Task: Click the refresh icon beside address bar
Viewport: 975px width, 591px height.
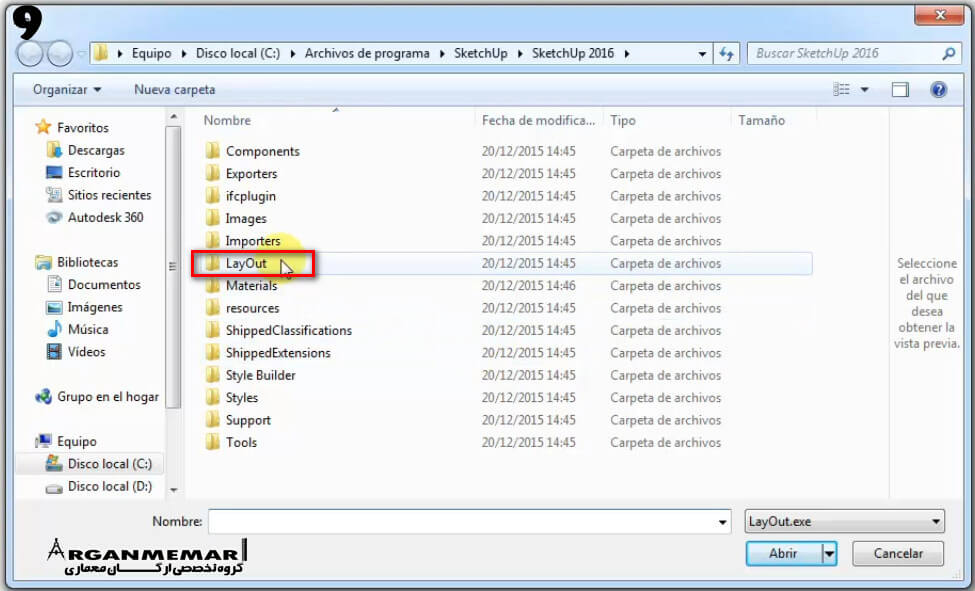Action: [726, 54]
